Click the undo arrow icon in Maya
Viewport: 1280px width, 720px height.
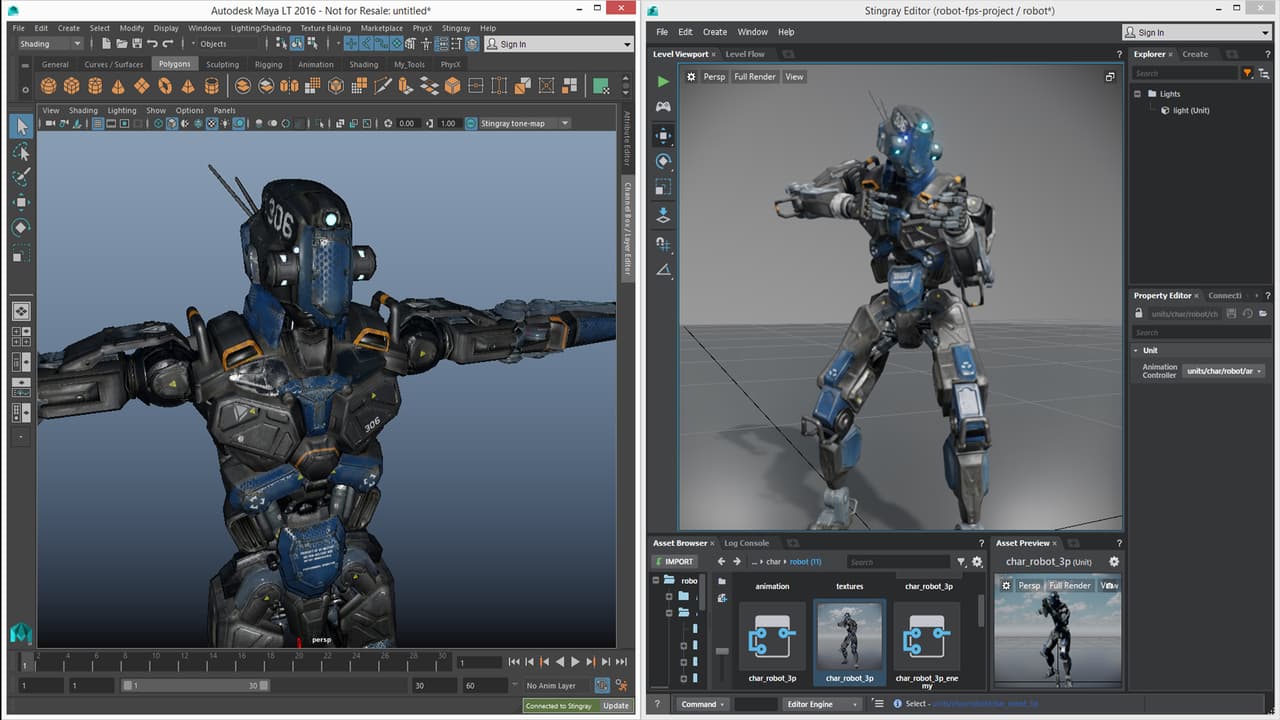(152, 44)
